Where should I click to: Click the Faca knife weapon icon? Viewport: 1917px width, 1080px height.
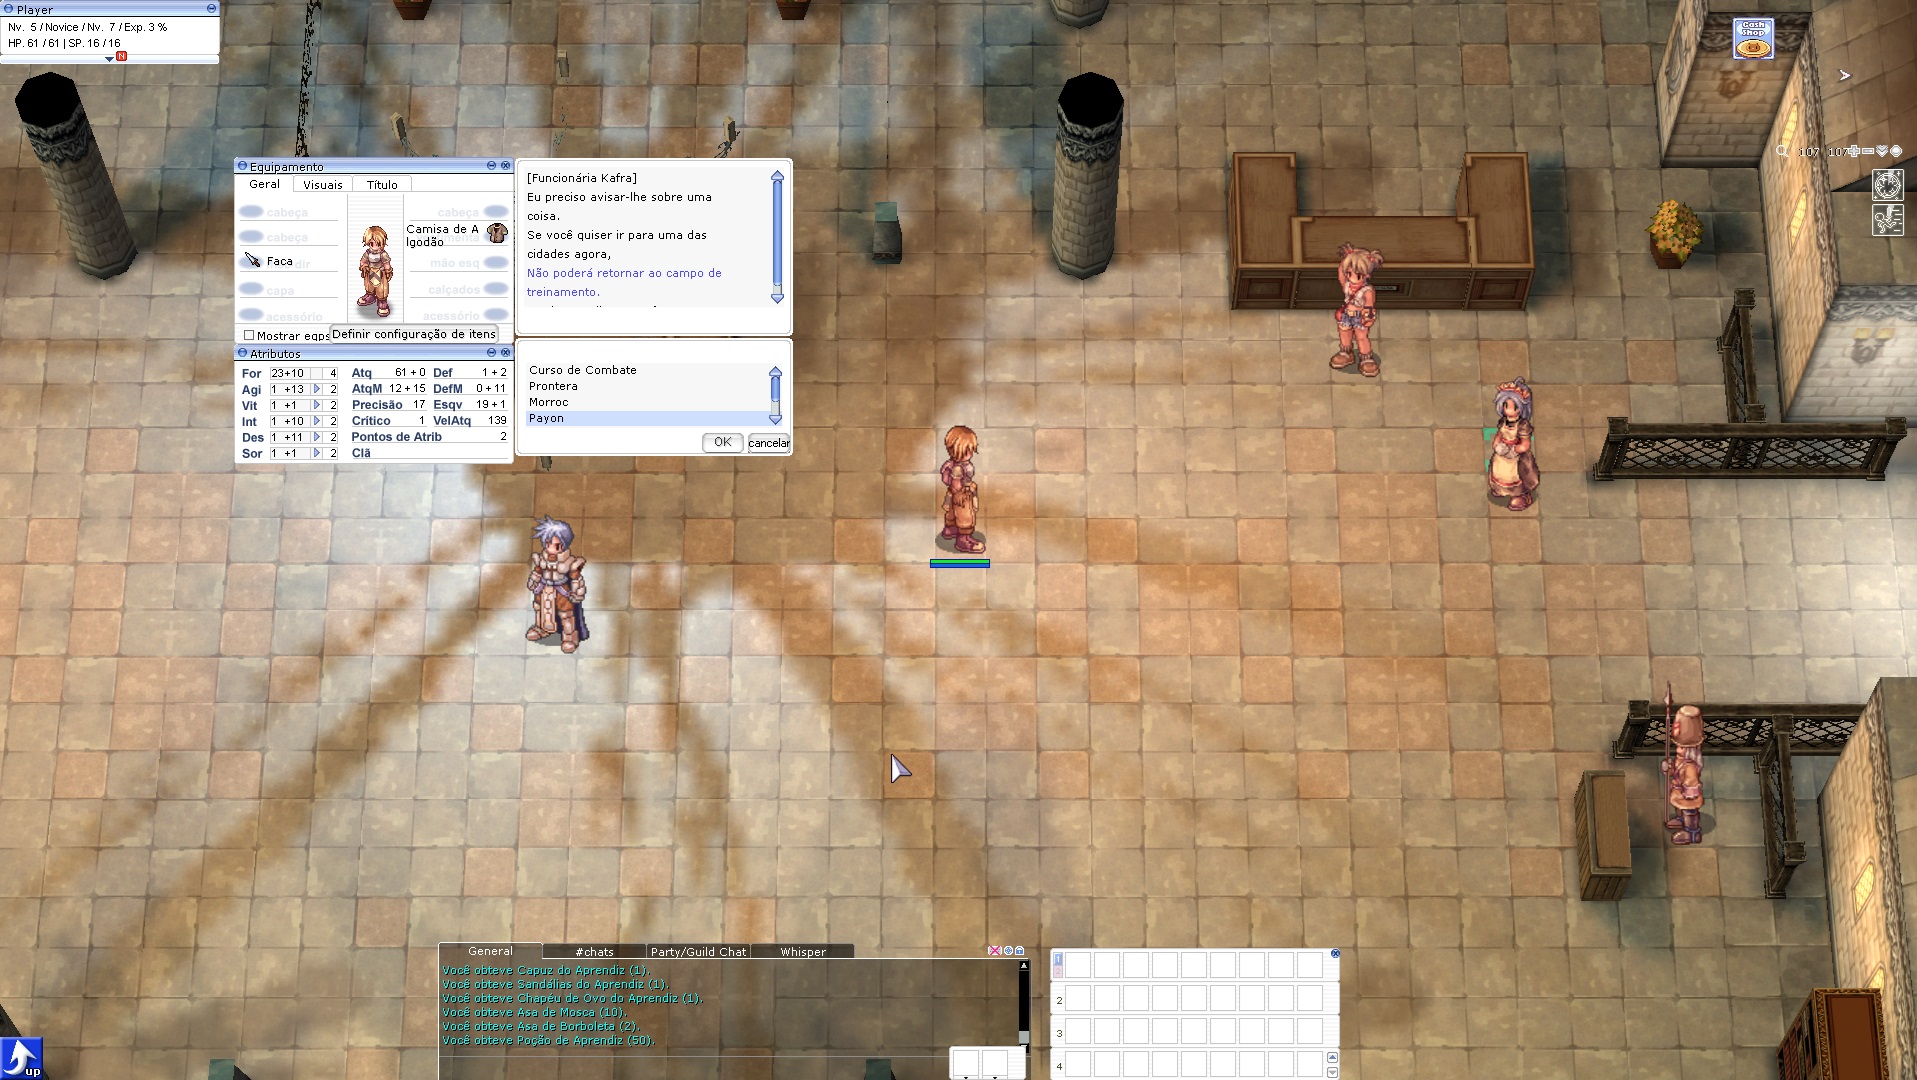(253, 261)
